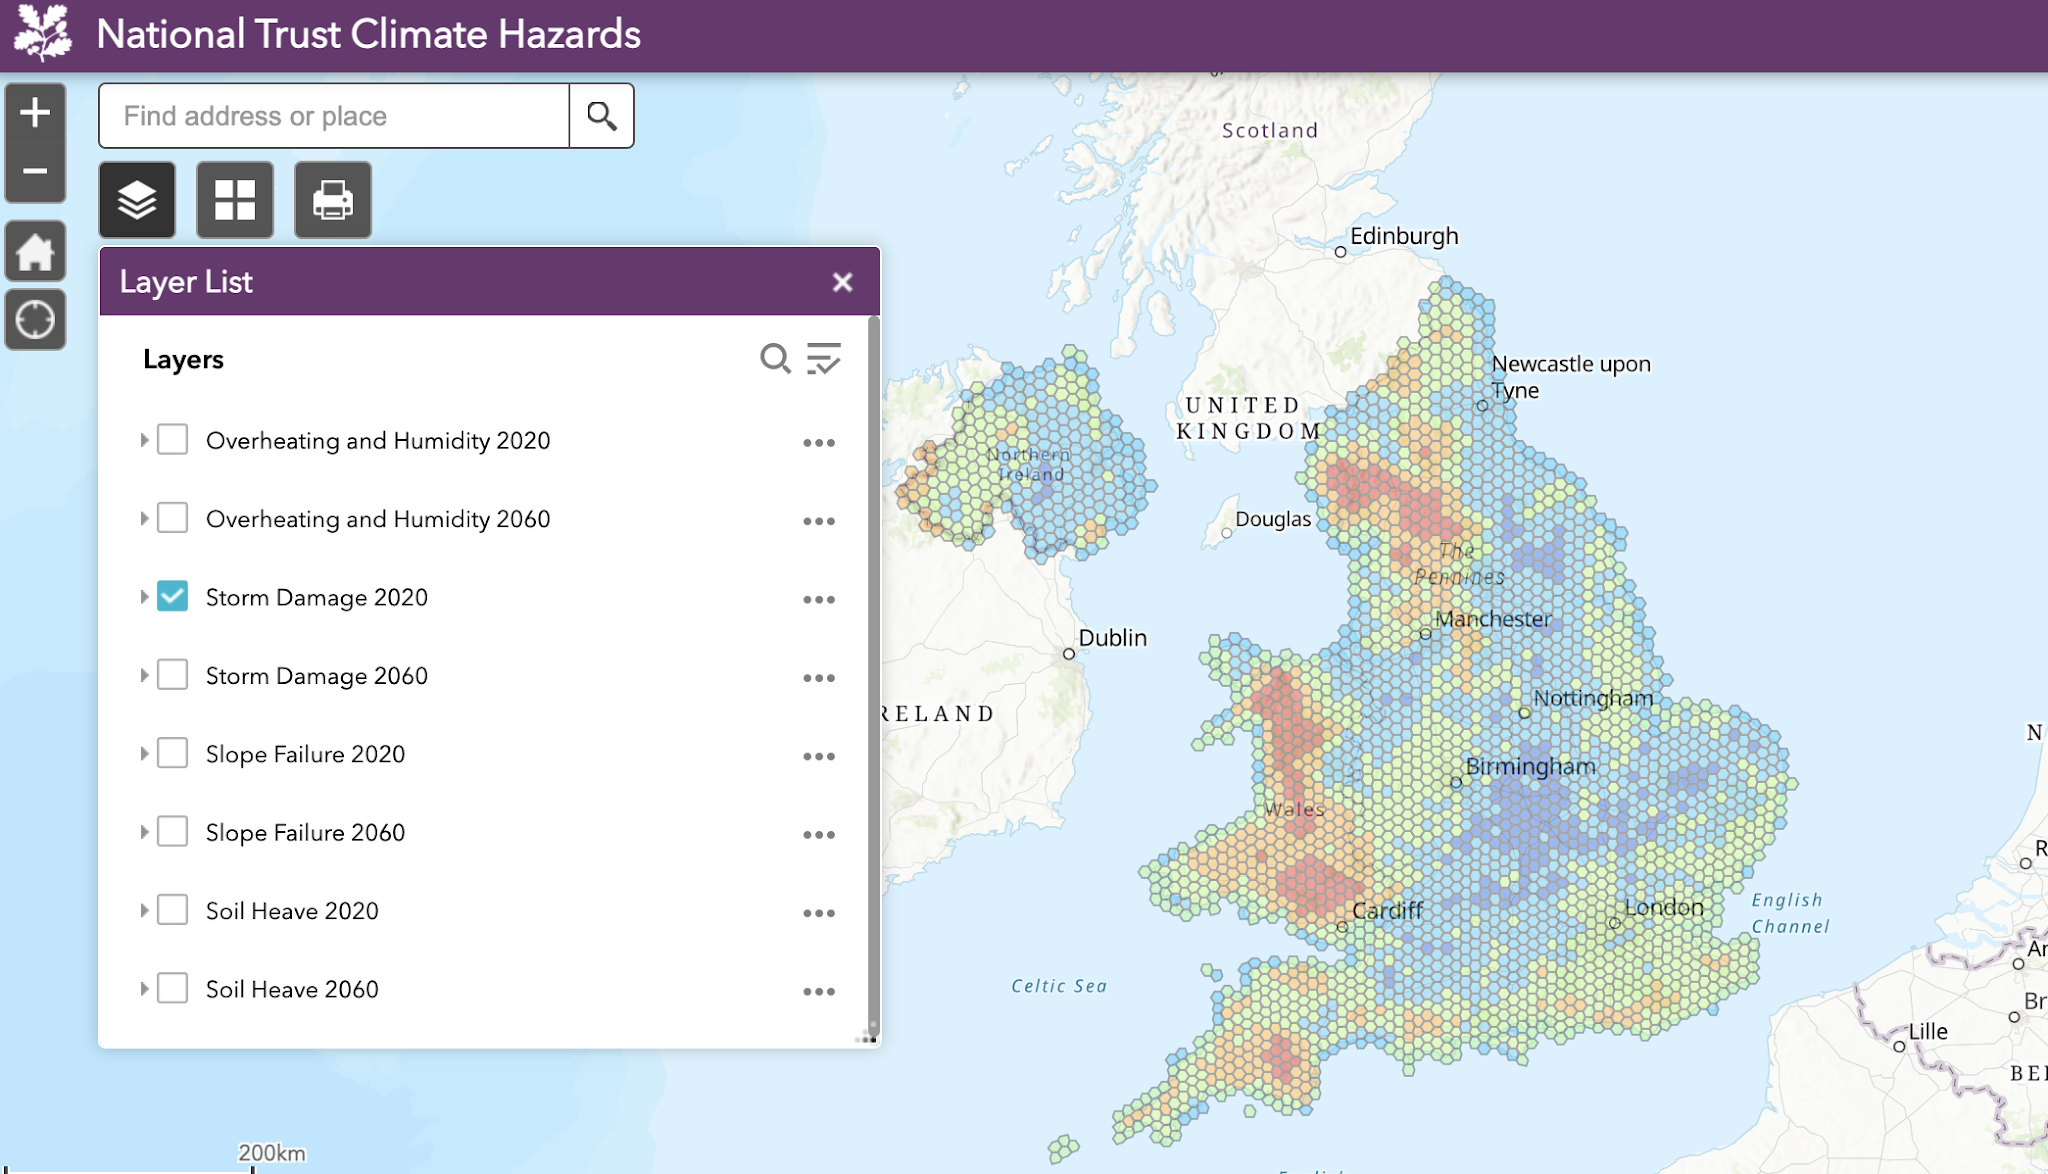This screenshot has height=1174, width=2048.
Task: Open layer search via magnifier in Layer List
Action: (x=776, y=359)
